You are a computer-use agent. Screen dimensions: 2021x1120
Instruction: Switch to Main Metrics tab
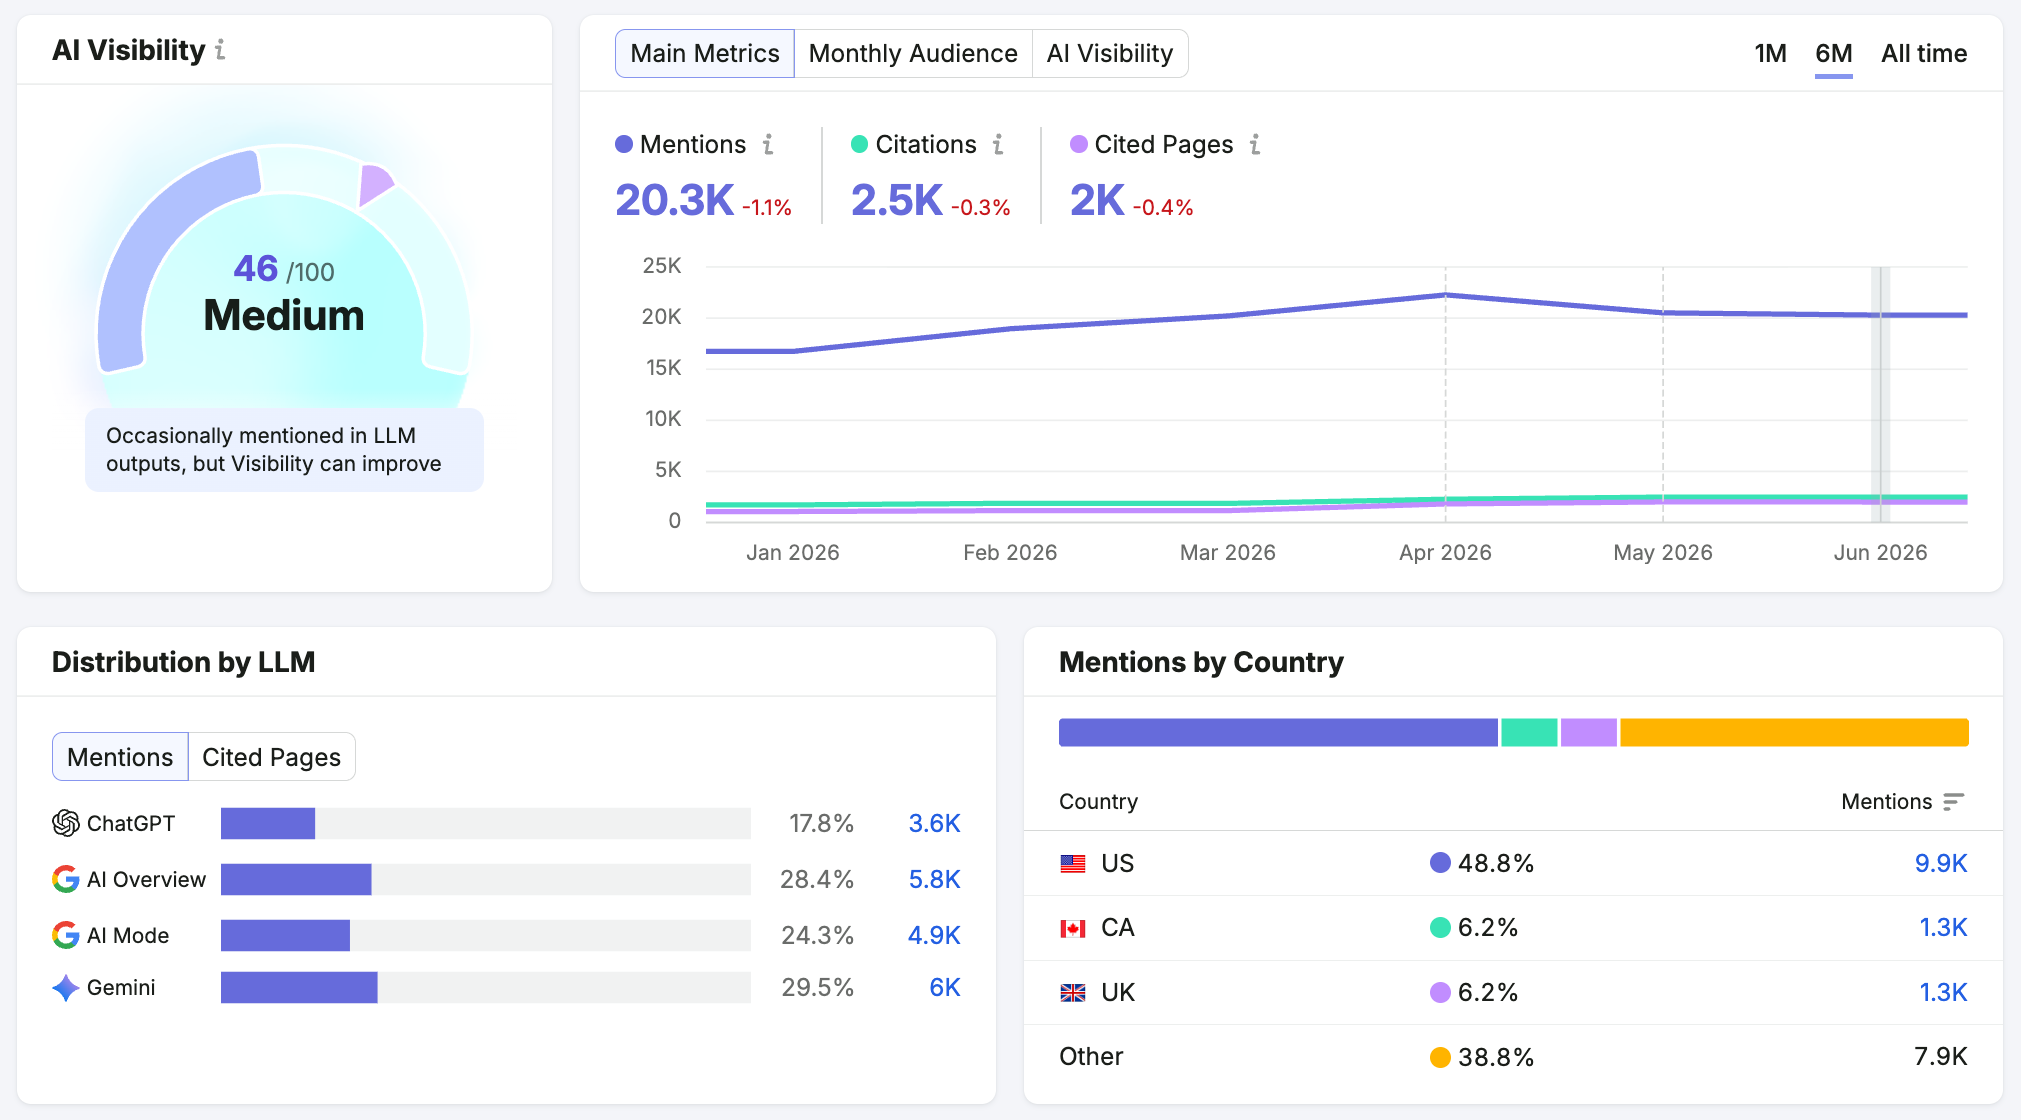pos(705,53)
